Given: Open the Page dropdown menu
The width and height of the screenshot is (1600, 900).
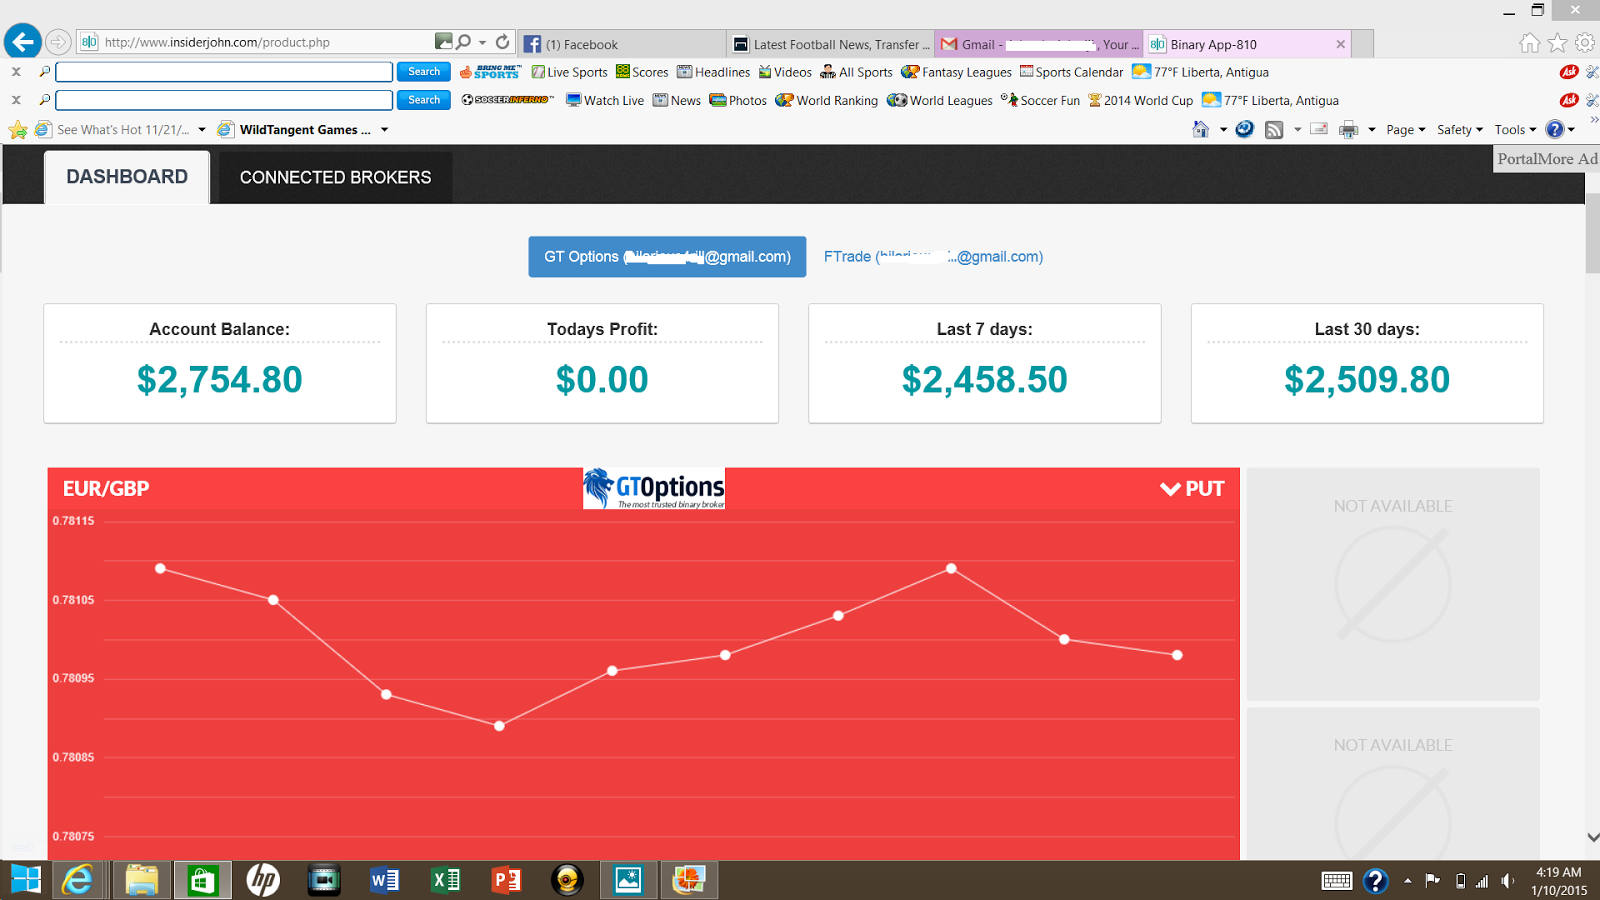Looking at the screenshot, I should coord(1405,130).
